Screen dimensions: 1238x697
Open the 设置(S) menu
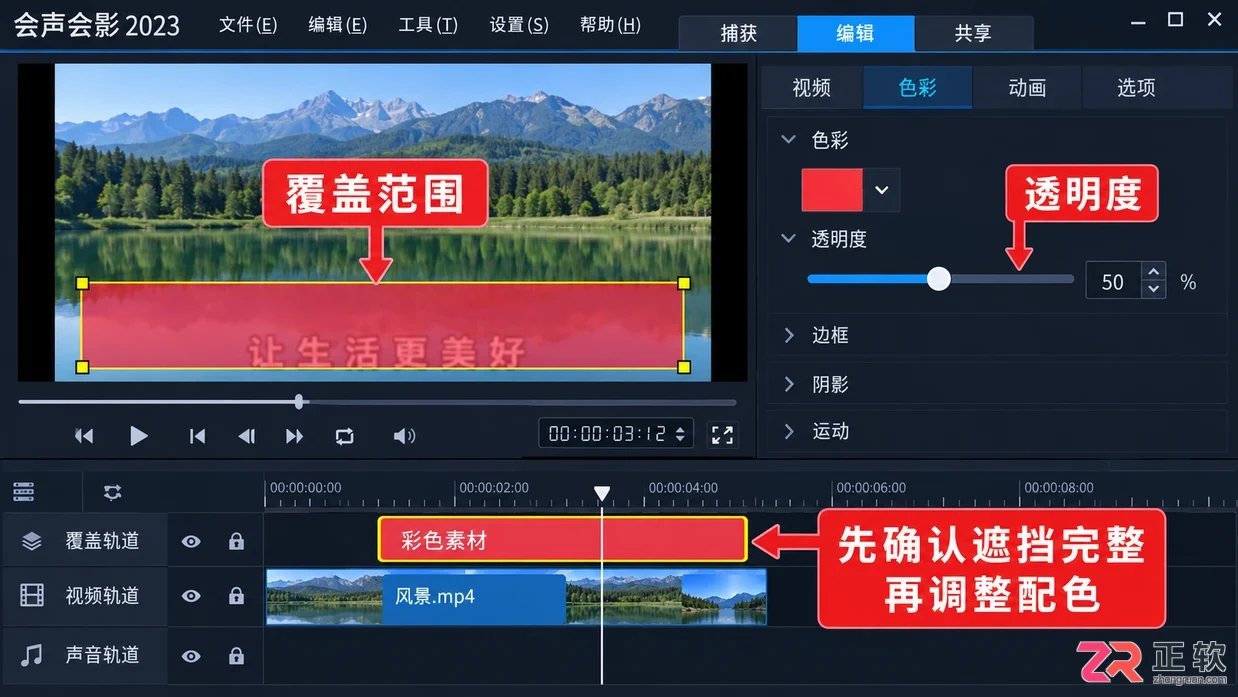pos(519,25)
